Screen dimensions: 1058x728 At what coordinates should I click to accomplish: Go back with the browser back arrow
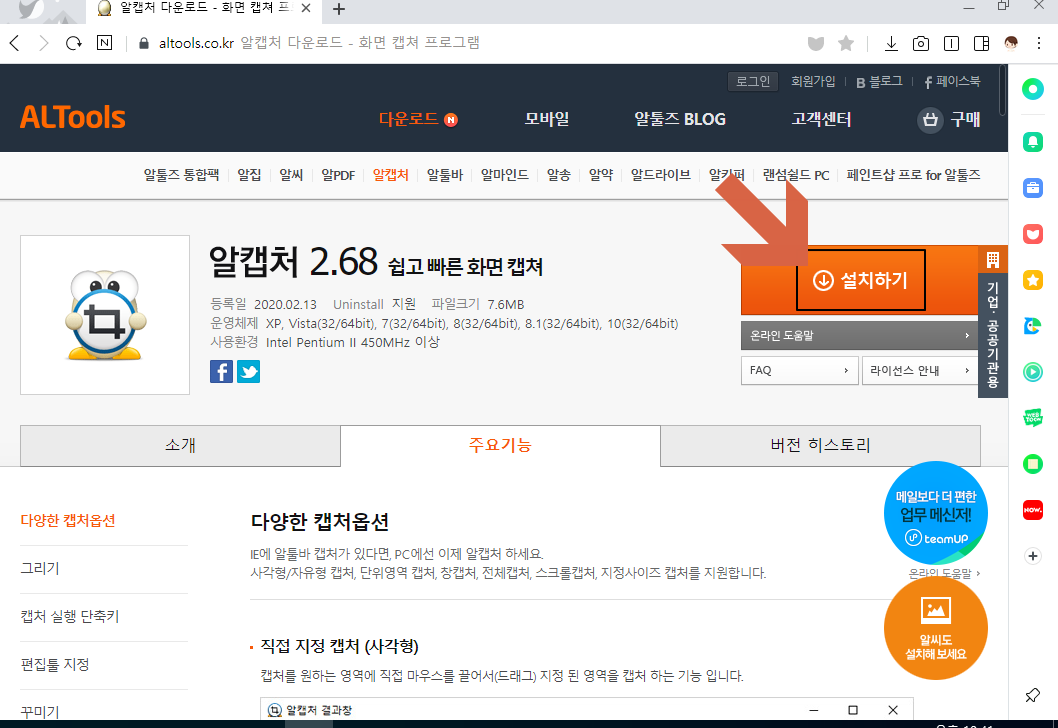[x=15, y=43]
